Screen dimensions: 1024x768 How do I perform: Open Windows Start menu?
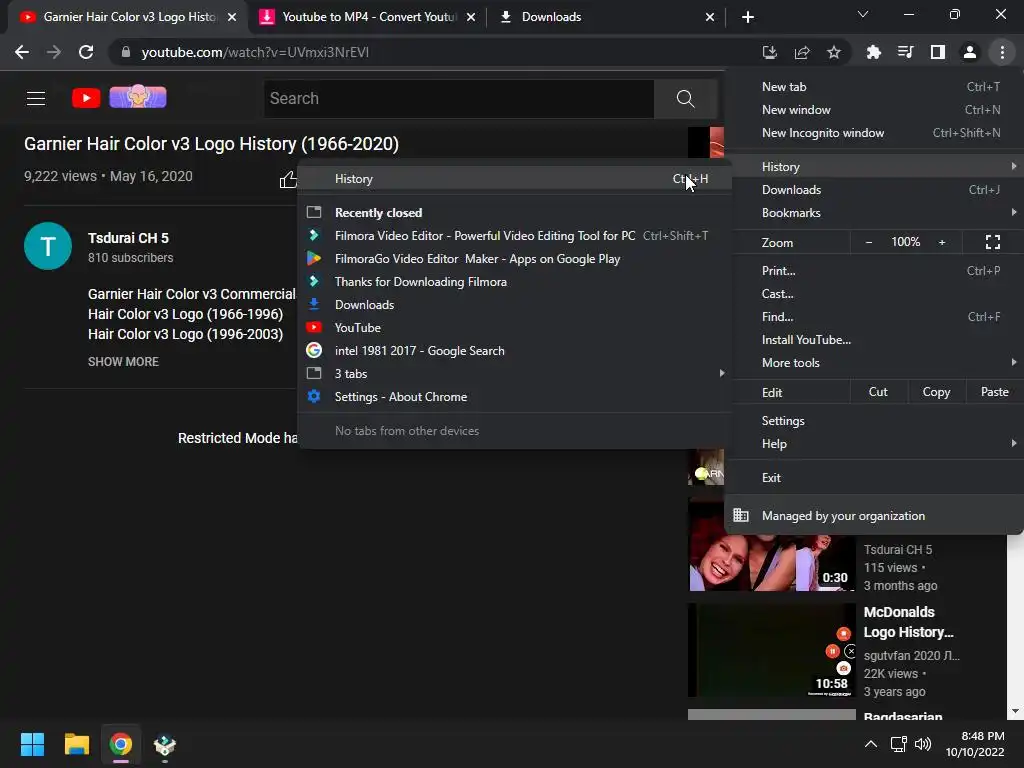tap(32, 744)
